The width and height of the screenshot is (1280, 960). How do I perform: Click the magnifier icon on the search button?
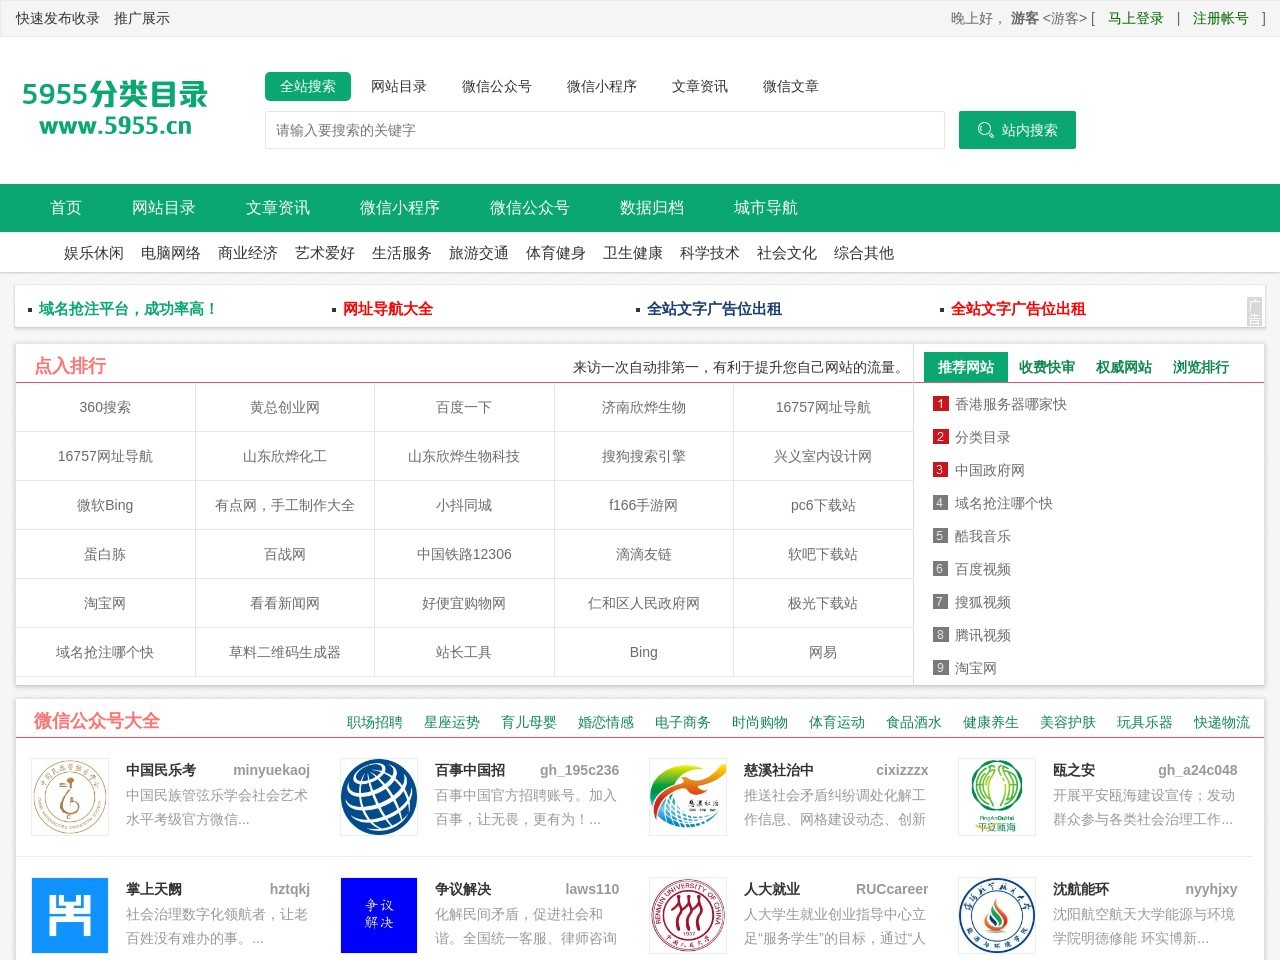tap(984, 129)
